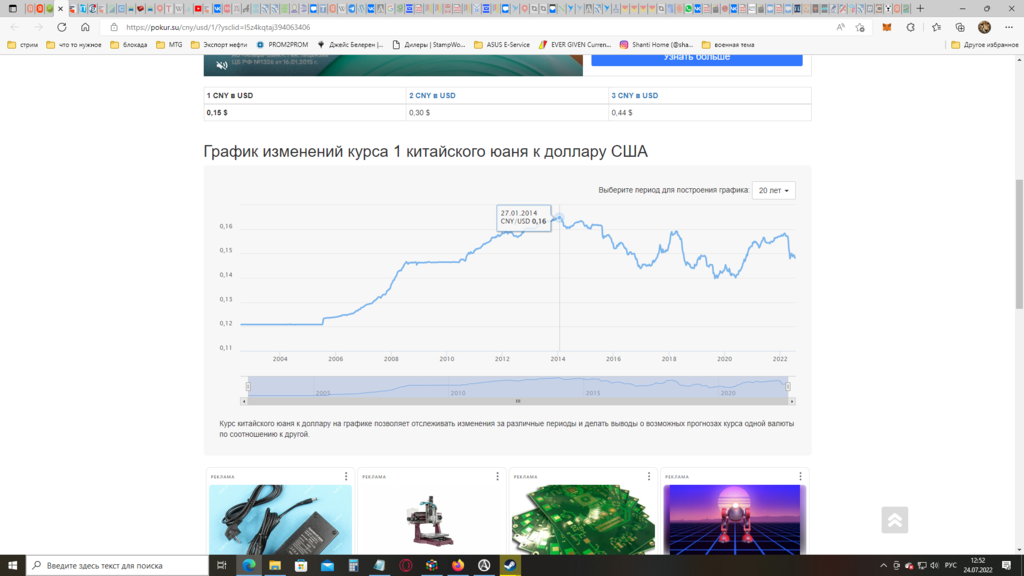Unmute the video ad with speaker icon

222,65
